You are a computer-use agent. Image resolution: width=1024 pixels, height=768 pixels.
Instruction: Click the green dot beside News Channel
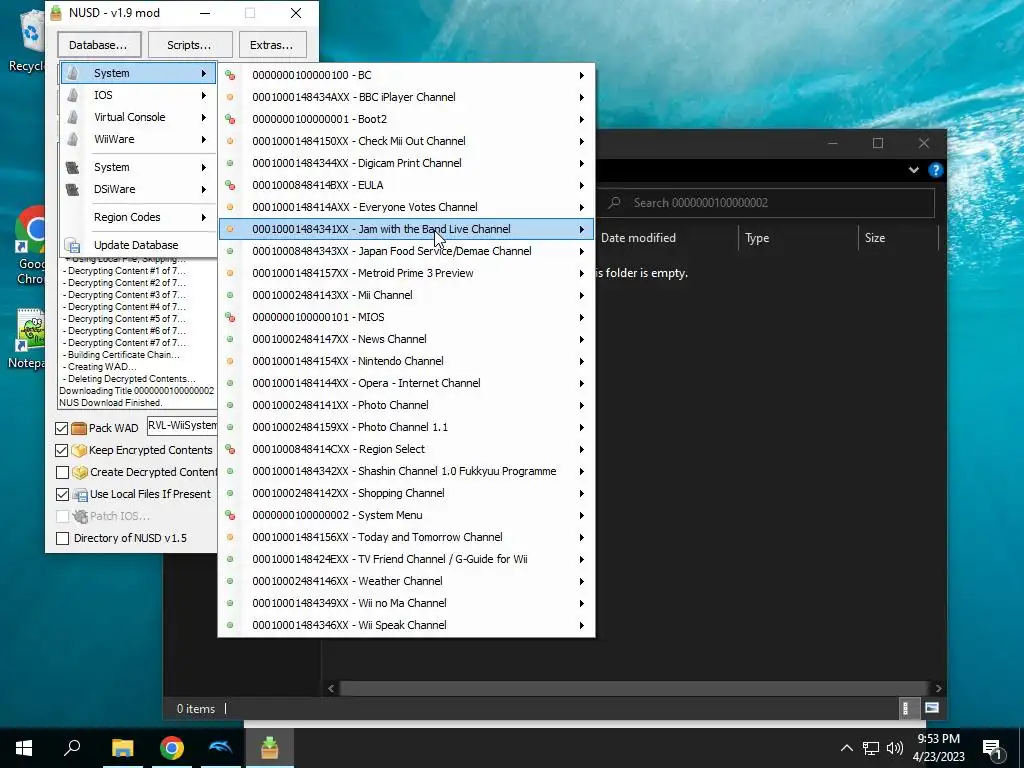(230, 339)
